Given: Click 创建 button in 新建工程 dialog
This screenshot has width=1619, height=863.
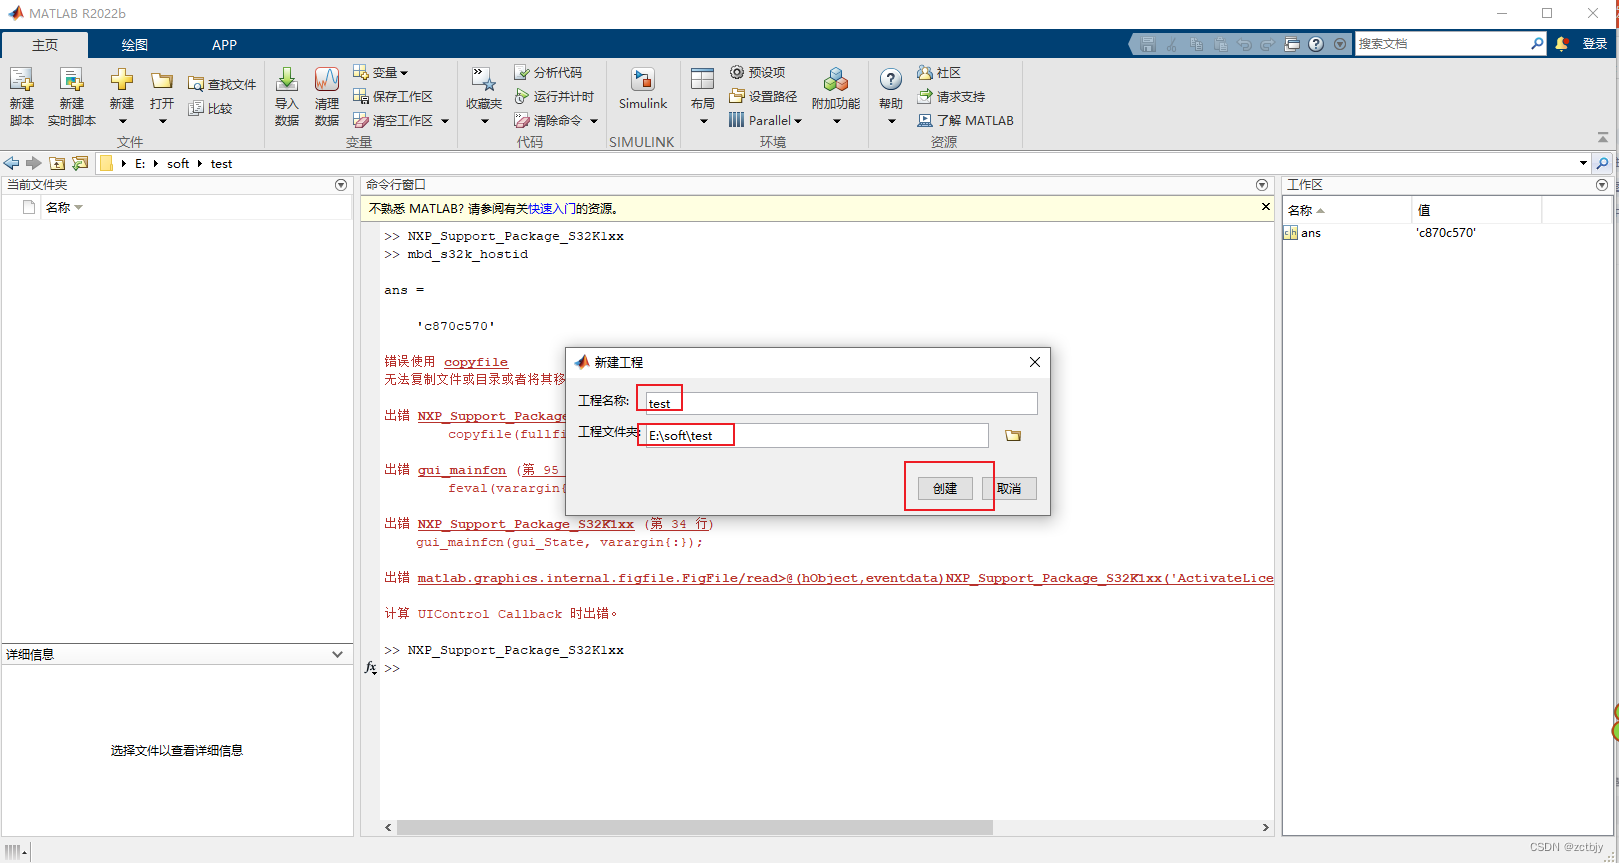Looking at the screenshot, I should click(945, 488).
